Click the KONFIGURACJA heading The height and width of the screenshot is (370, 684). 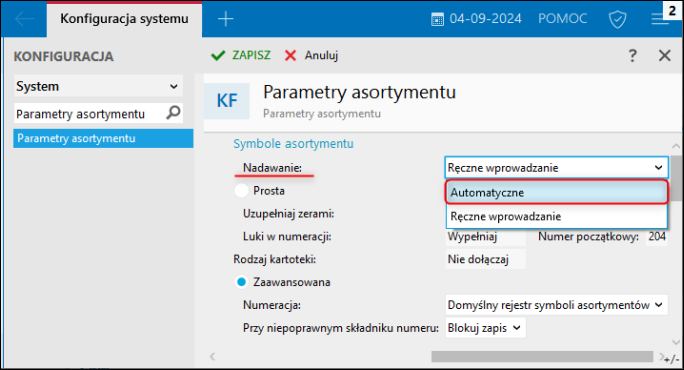point(64,56)
